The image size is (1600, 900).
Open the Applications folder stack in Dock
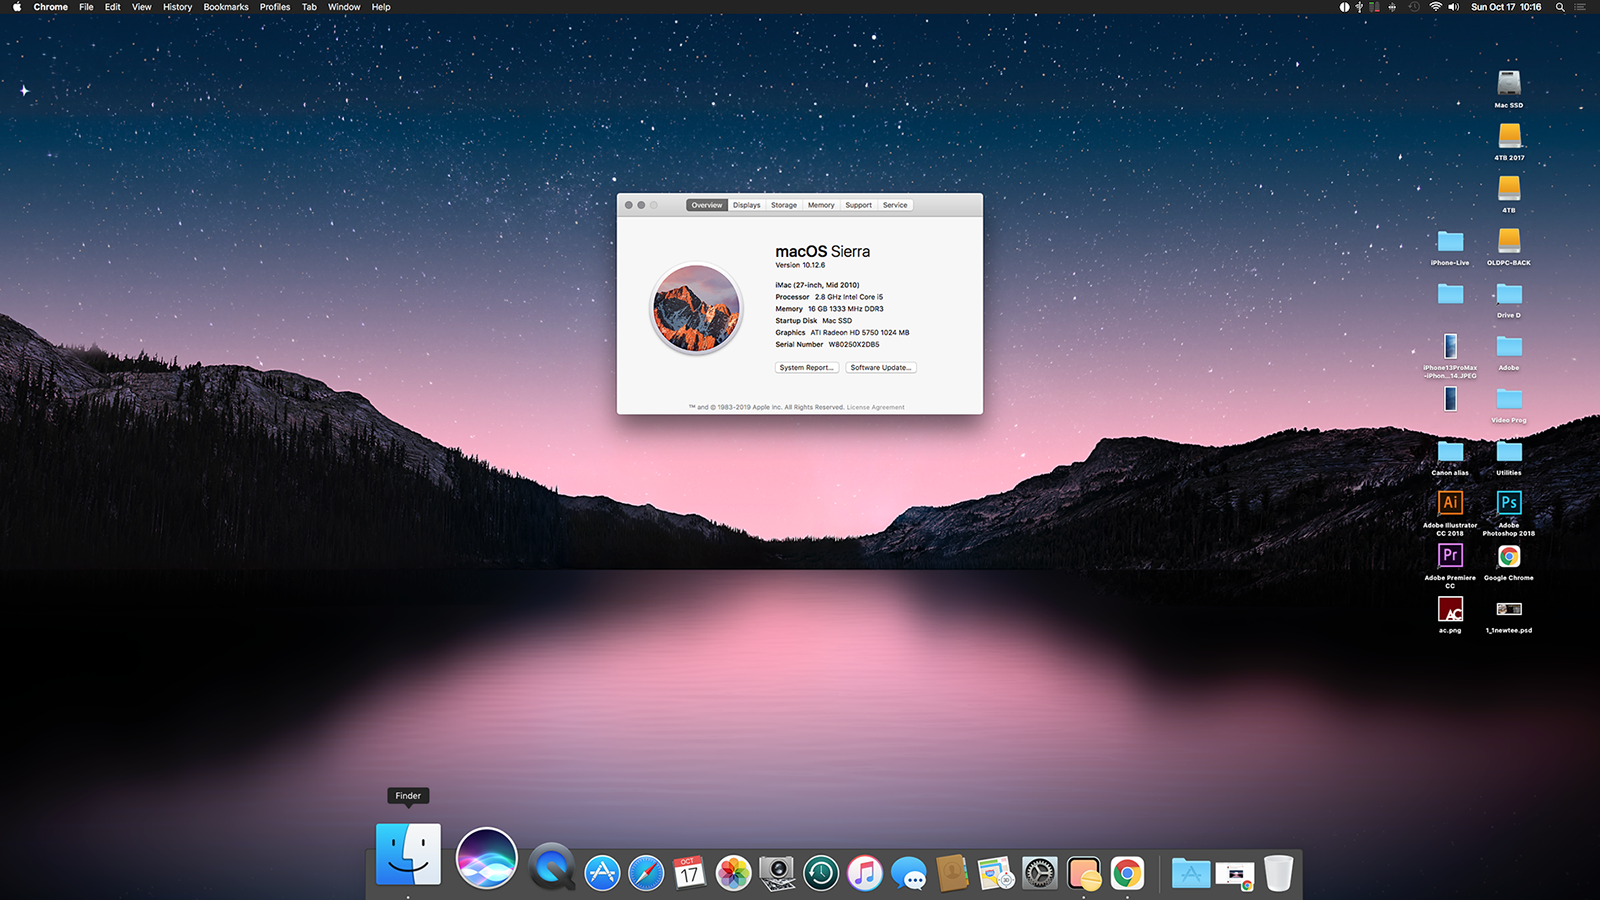point(1191,873)
